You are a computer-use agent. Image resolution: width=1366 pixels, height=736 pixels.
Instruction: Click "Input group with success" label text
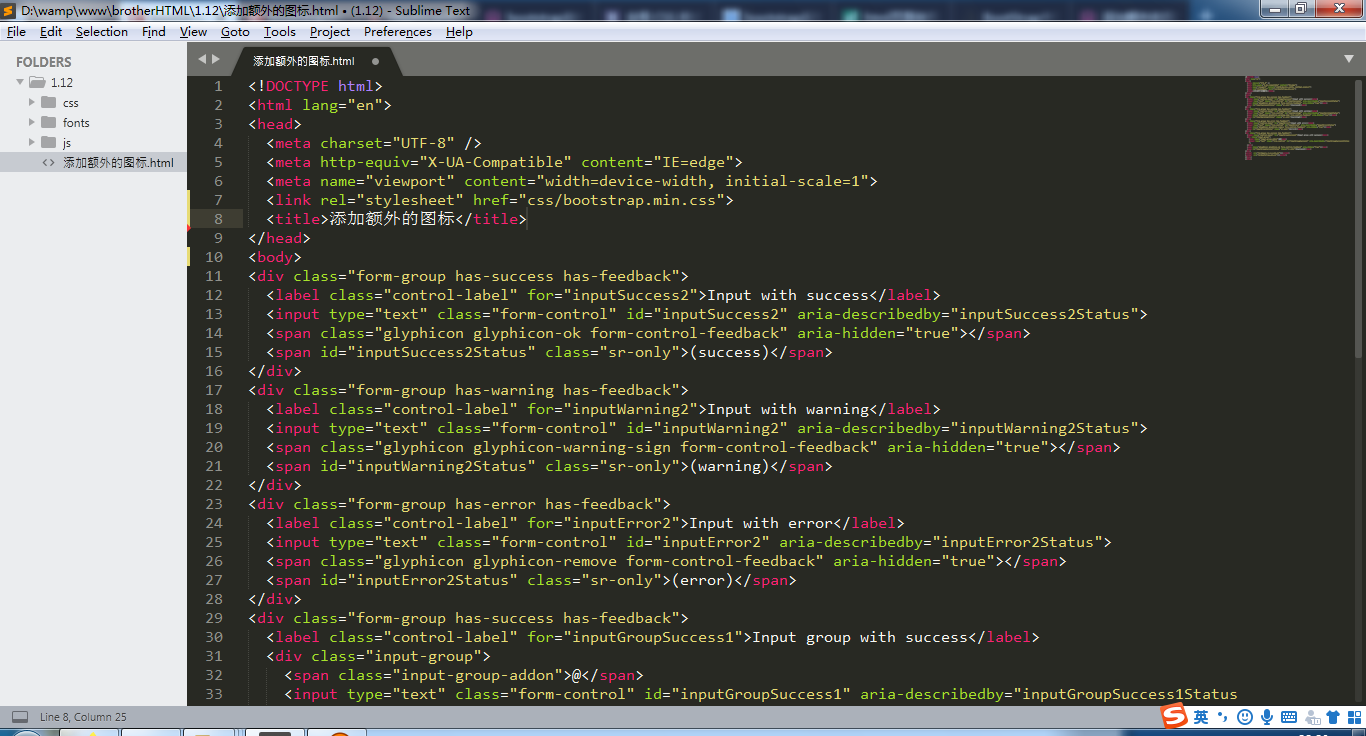click(860, 637)
